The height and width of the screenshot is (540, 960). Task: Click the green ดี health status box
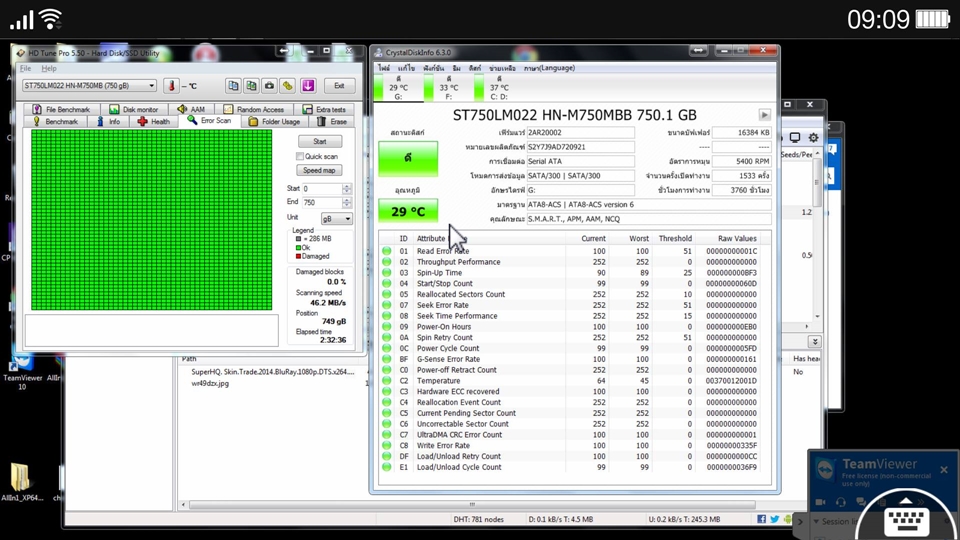[x=408, y=158]
